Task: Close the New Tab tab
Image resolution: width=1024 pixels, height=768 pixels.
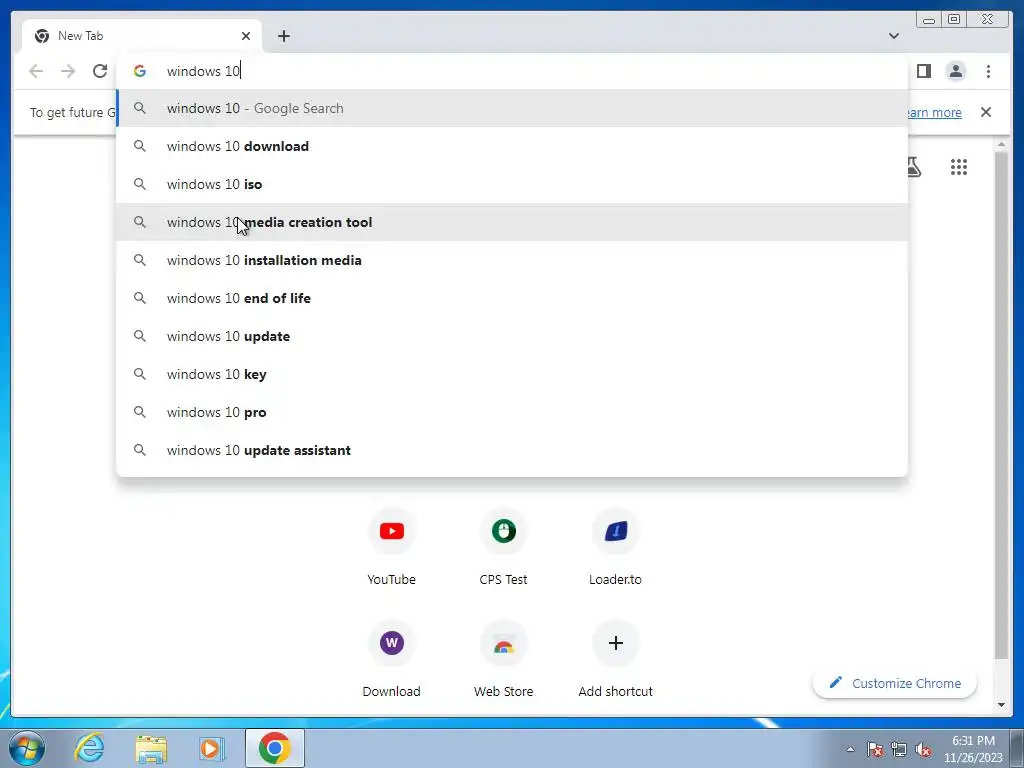Action: coord(246,36)
